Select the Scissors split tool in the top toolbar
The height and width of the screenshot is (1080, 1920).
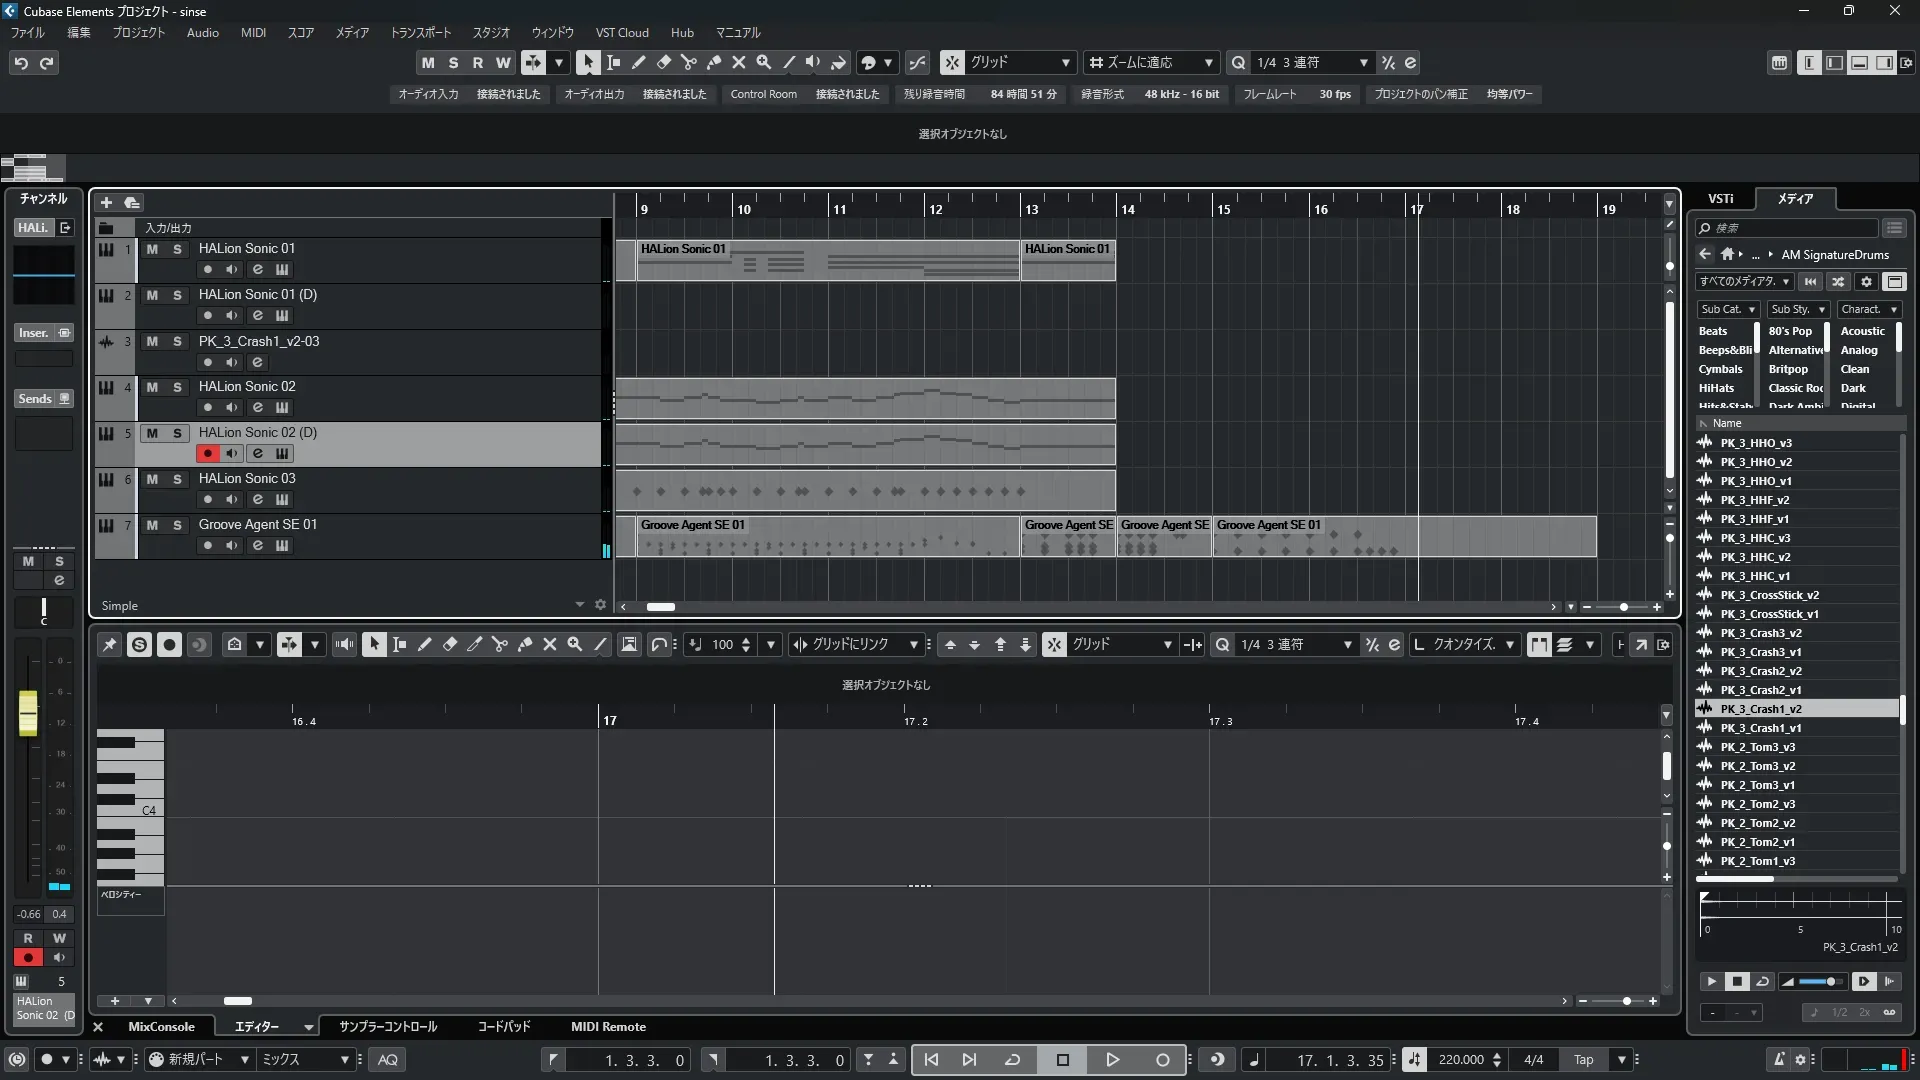688,62
